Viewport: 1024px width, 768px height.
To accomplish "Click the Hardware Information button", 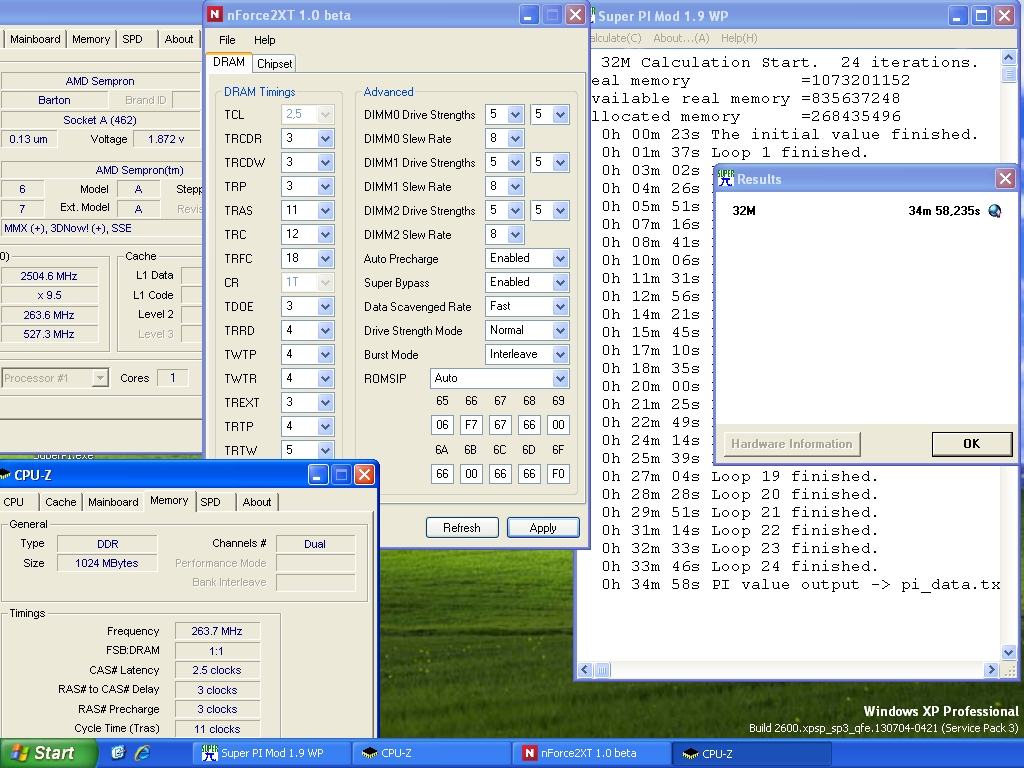I will (792, 443).
